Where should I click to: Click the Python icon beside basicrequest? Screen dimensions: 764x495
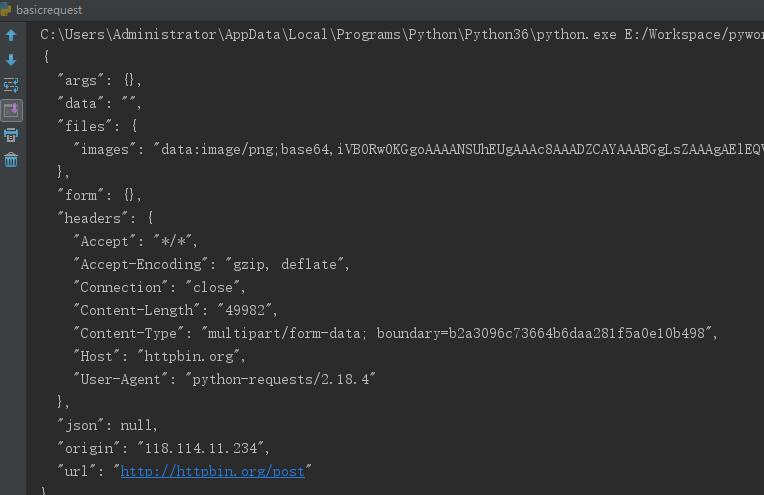6,10
